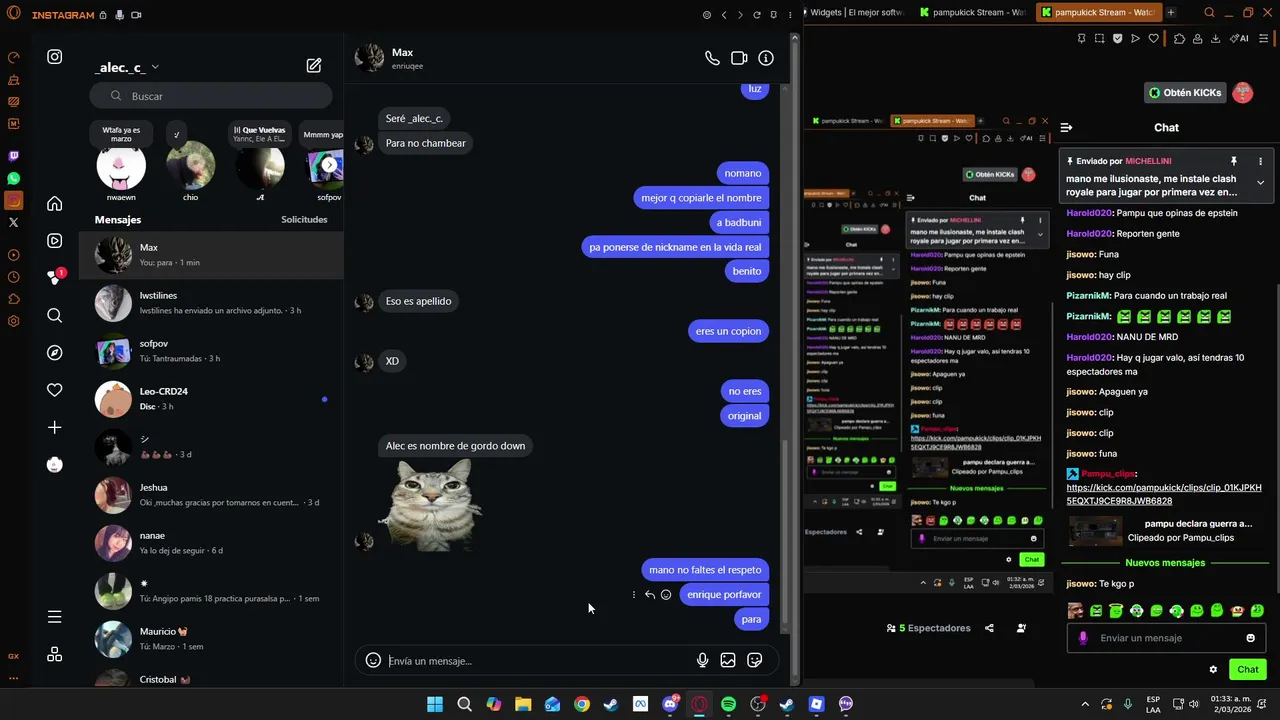Viewport: 1280px width, 720px height.
Task: Focus the Kick 'Enviar un mensaje' field
Action: 1165,638
